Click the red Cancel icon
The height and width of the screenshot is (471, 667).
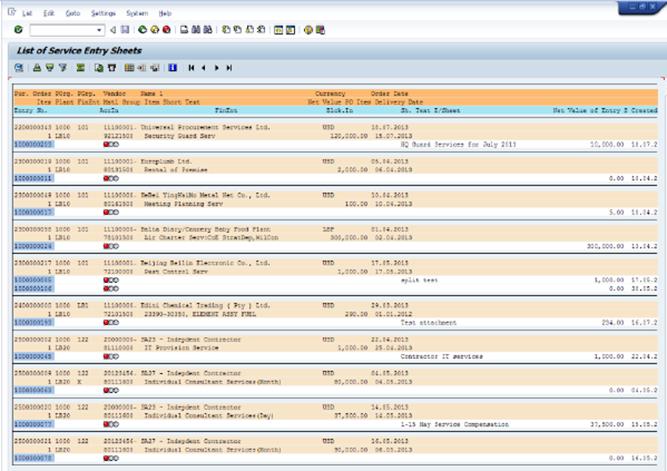(165, 31)
